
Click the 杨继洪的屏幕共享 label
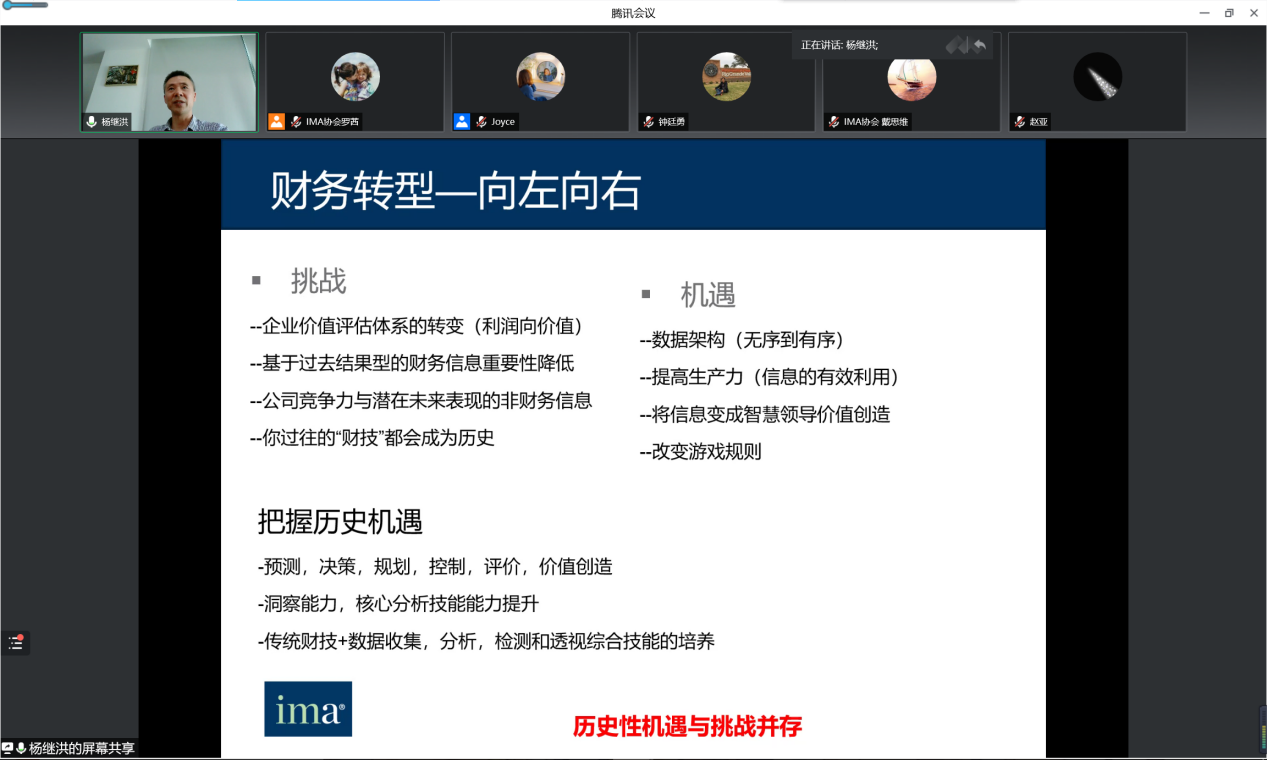pos(82,748)
